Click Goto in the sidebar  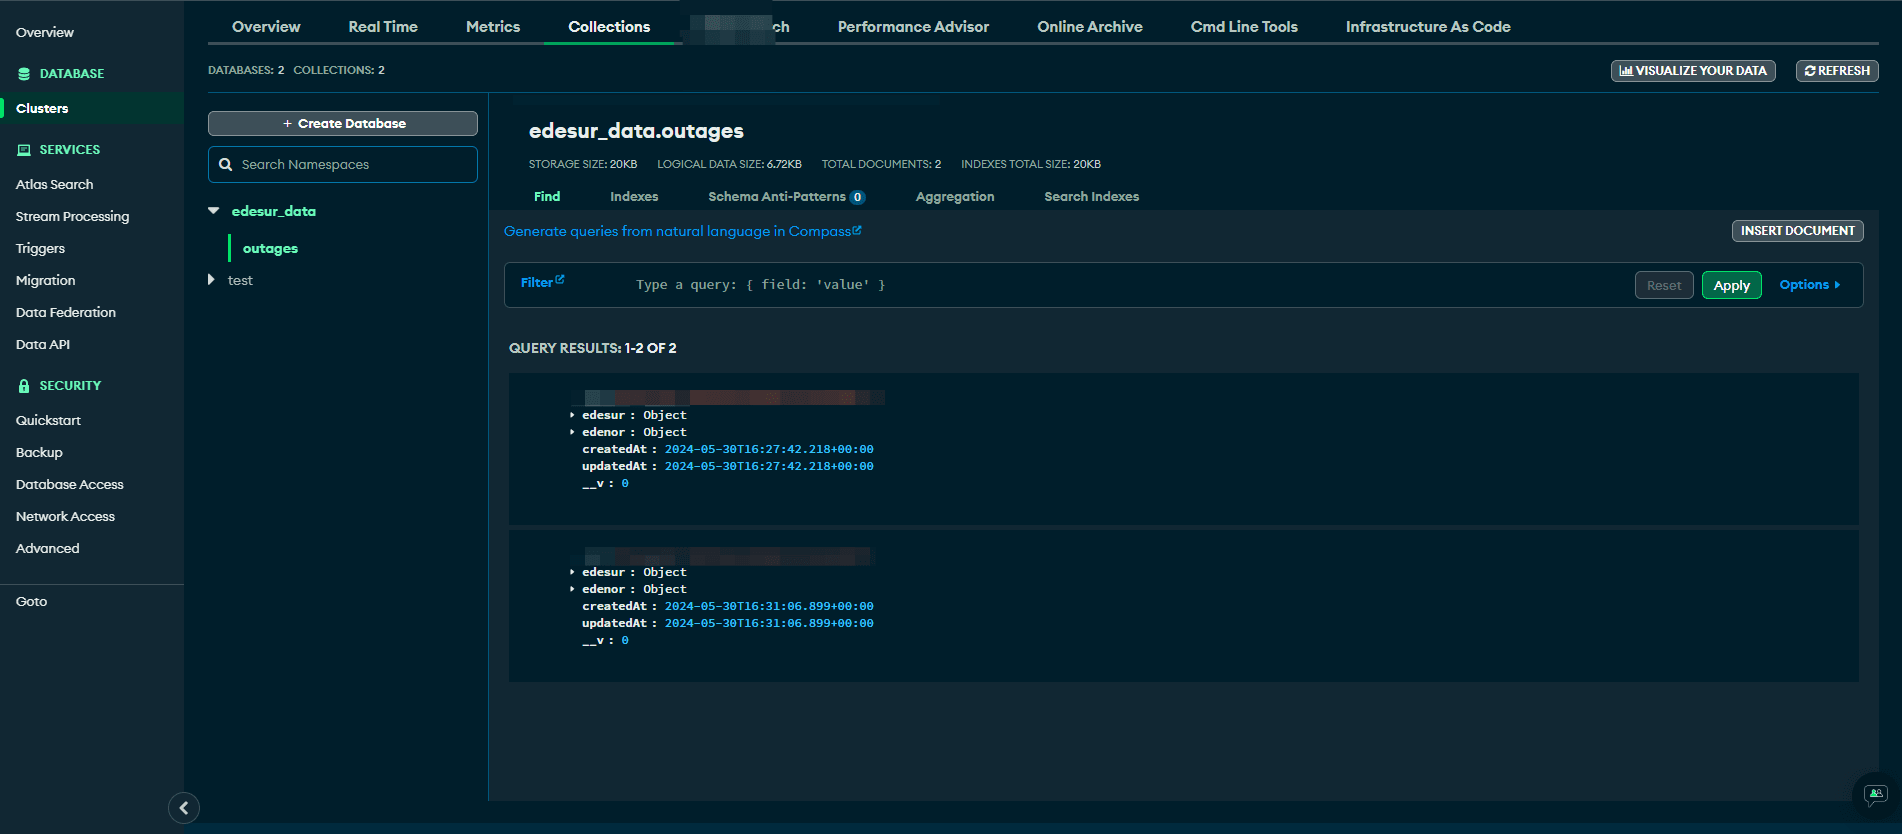[x=32, y=602]
